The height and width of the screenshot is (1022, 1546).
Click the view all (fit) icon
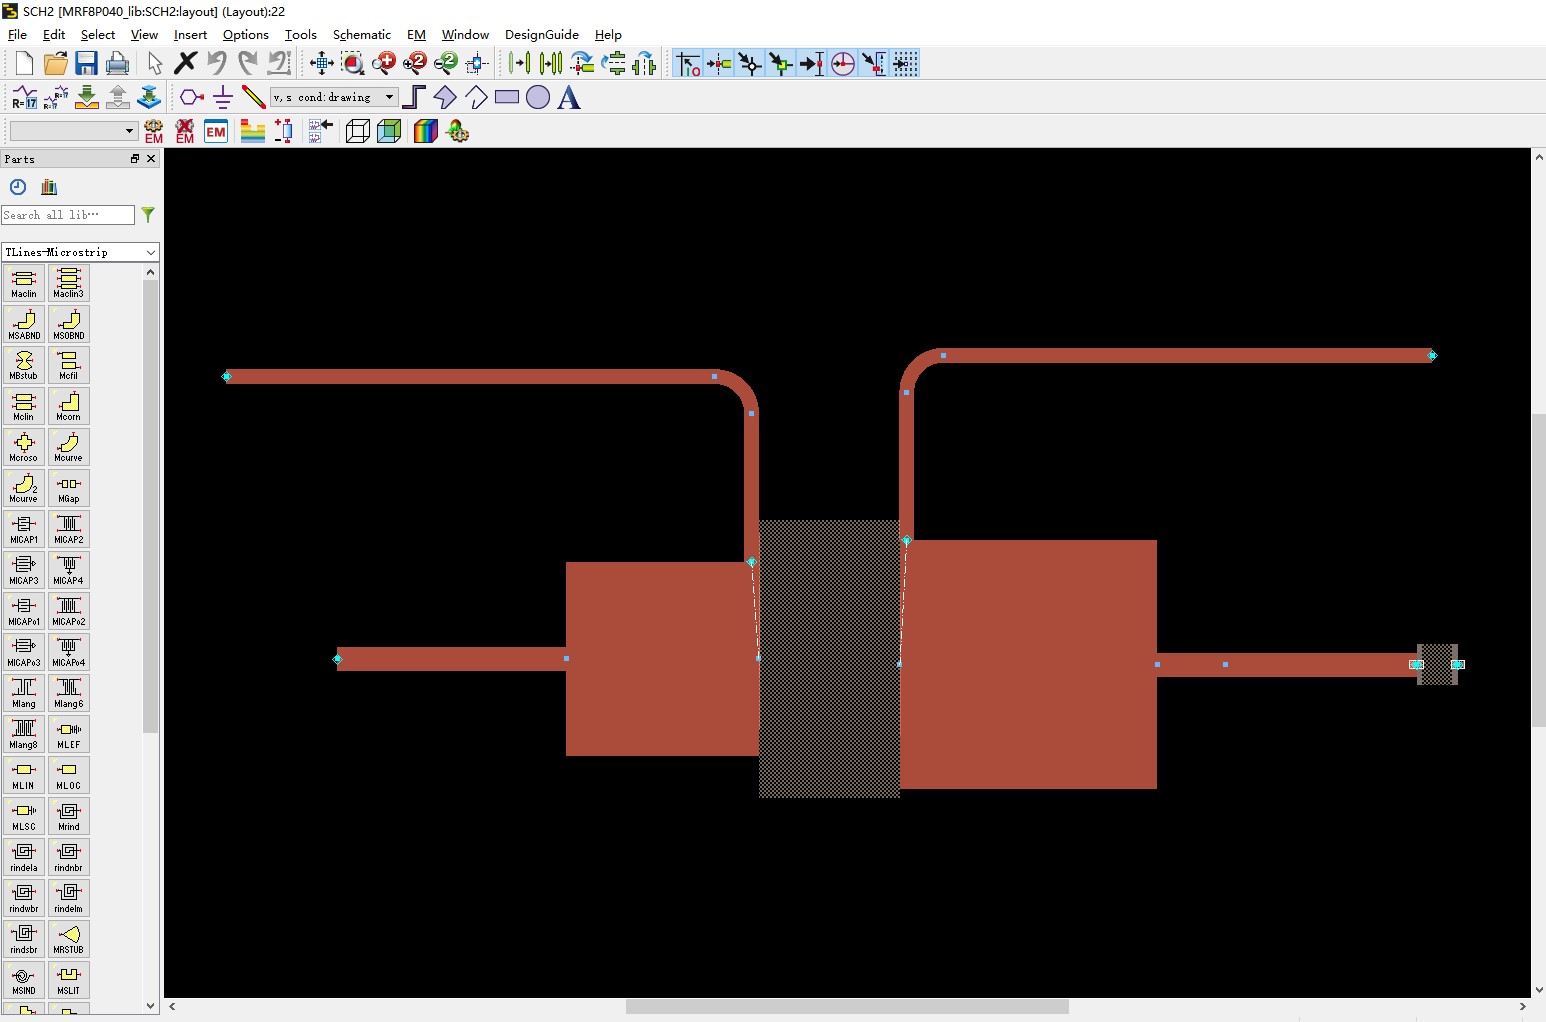click(x=321, y=64)
